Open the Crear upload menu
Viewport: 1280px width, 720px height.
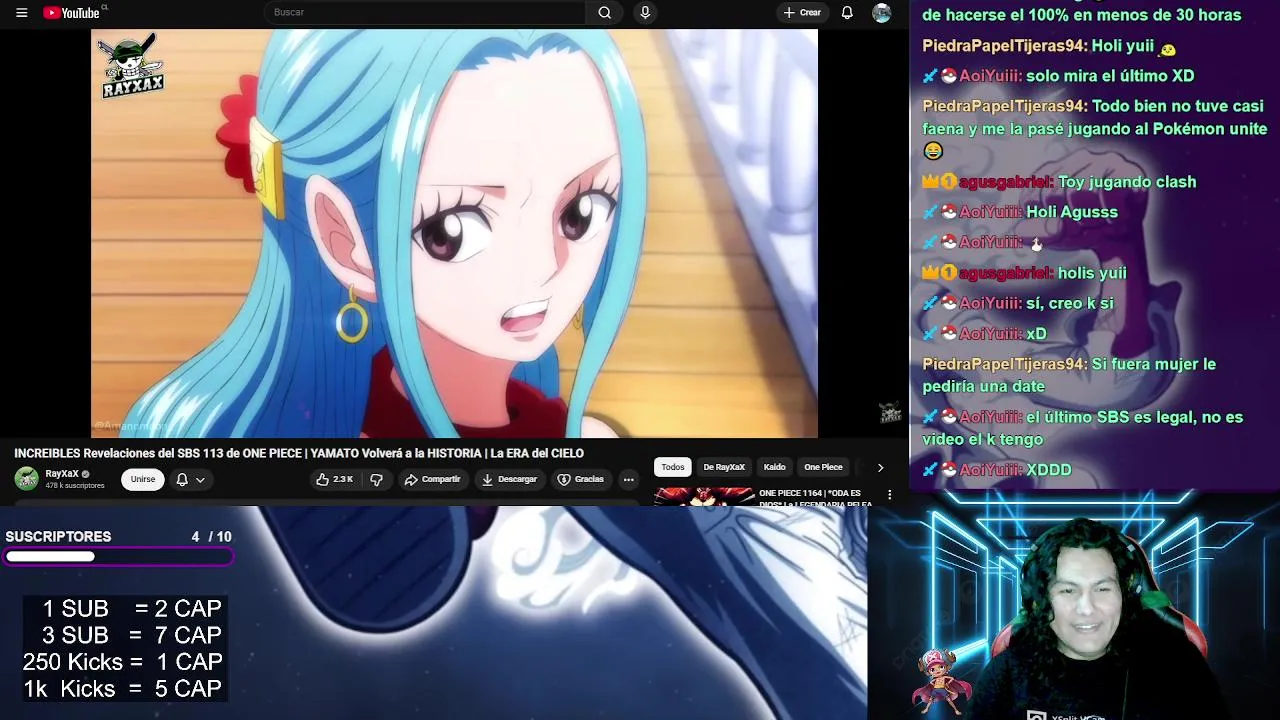point(802,12)
